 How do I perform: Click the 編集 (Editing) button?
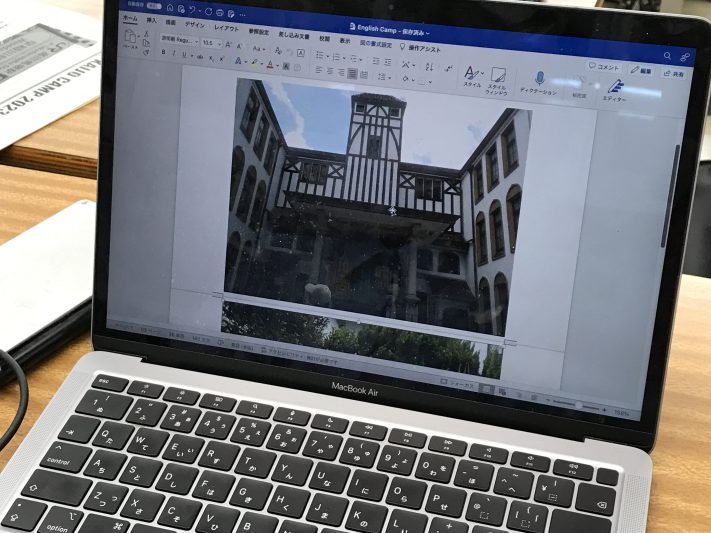(642, 70)
